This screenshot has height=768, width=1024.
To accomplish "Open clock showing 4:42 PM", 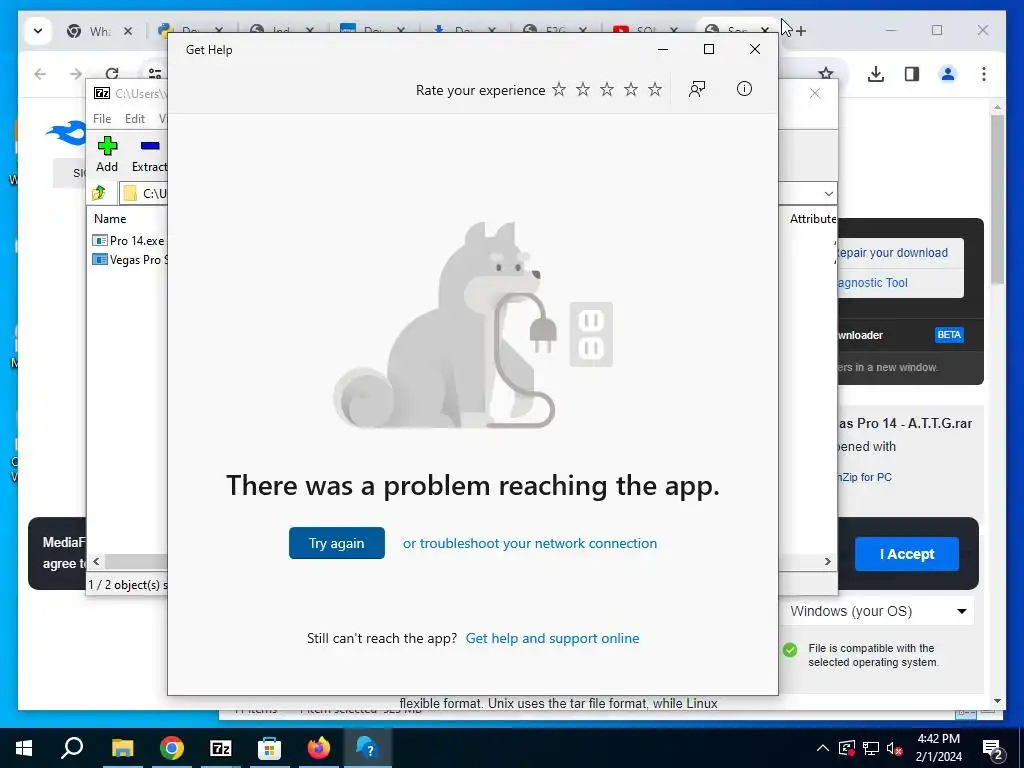I will tap(938, 748).
